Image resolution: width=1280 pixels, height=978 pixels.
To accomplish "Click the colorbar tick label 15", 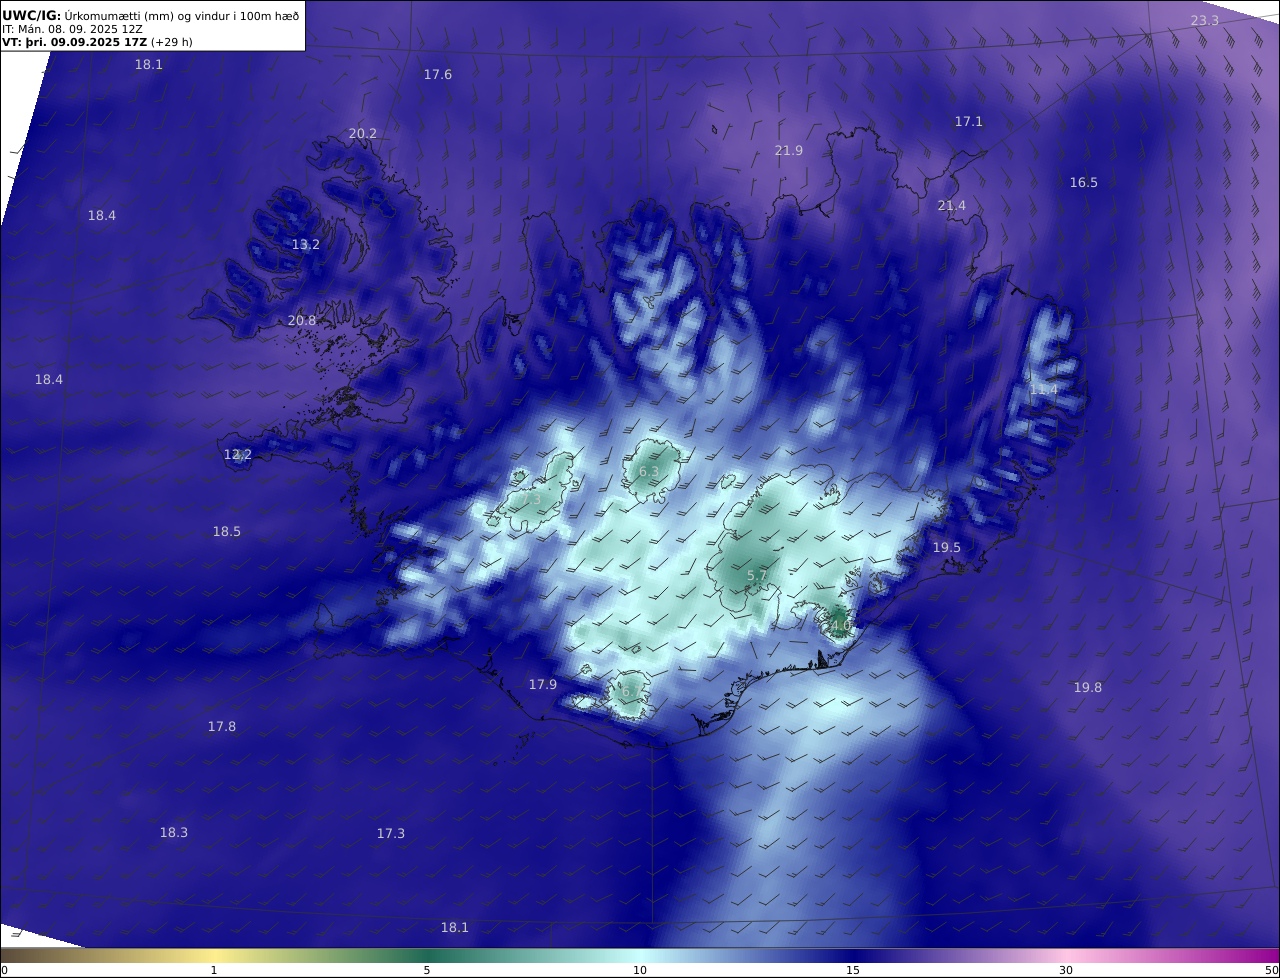I will [x=853, y=970].
